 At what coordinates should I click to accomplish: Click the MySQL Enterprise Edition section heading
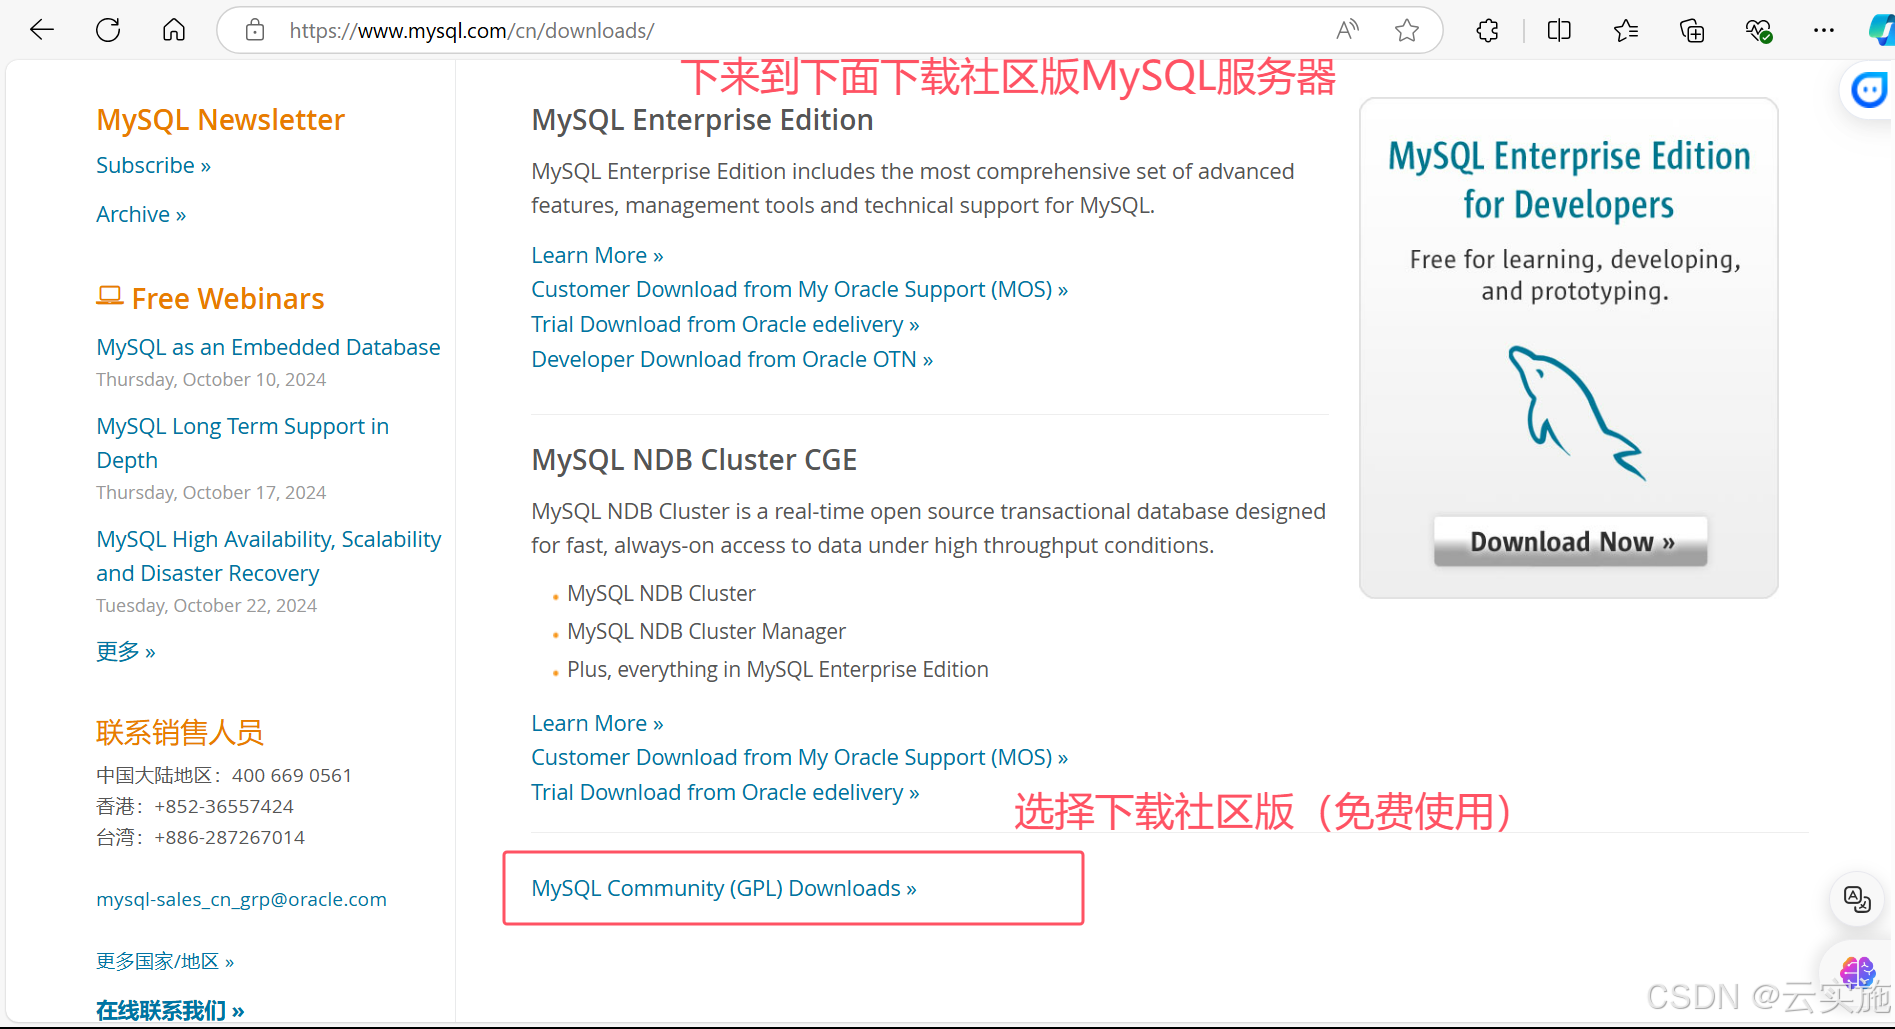(702, 120)
